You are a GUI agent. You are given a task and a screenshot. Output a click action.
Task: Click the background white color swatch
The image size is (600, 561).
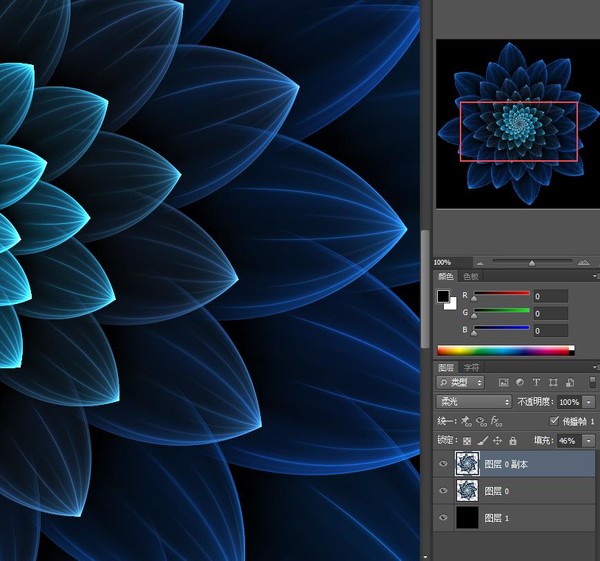coord(452,305)
